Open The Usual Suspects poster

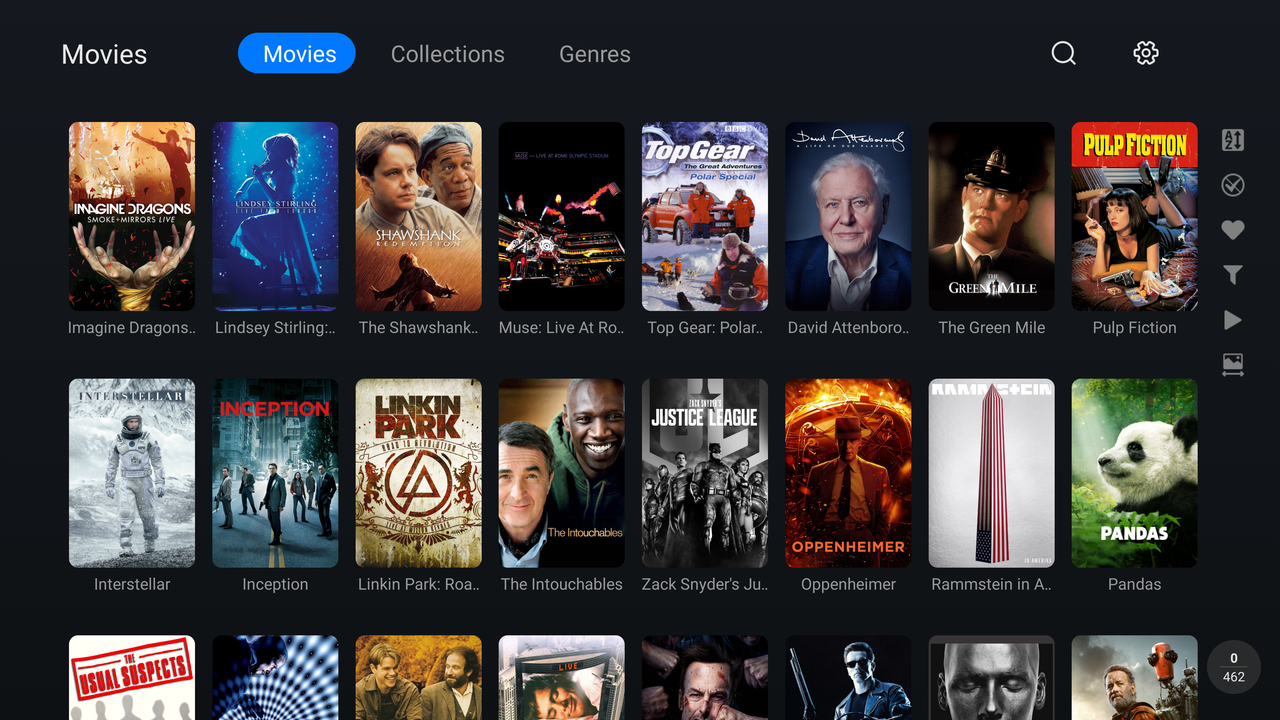(x=132, y=678)
